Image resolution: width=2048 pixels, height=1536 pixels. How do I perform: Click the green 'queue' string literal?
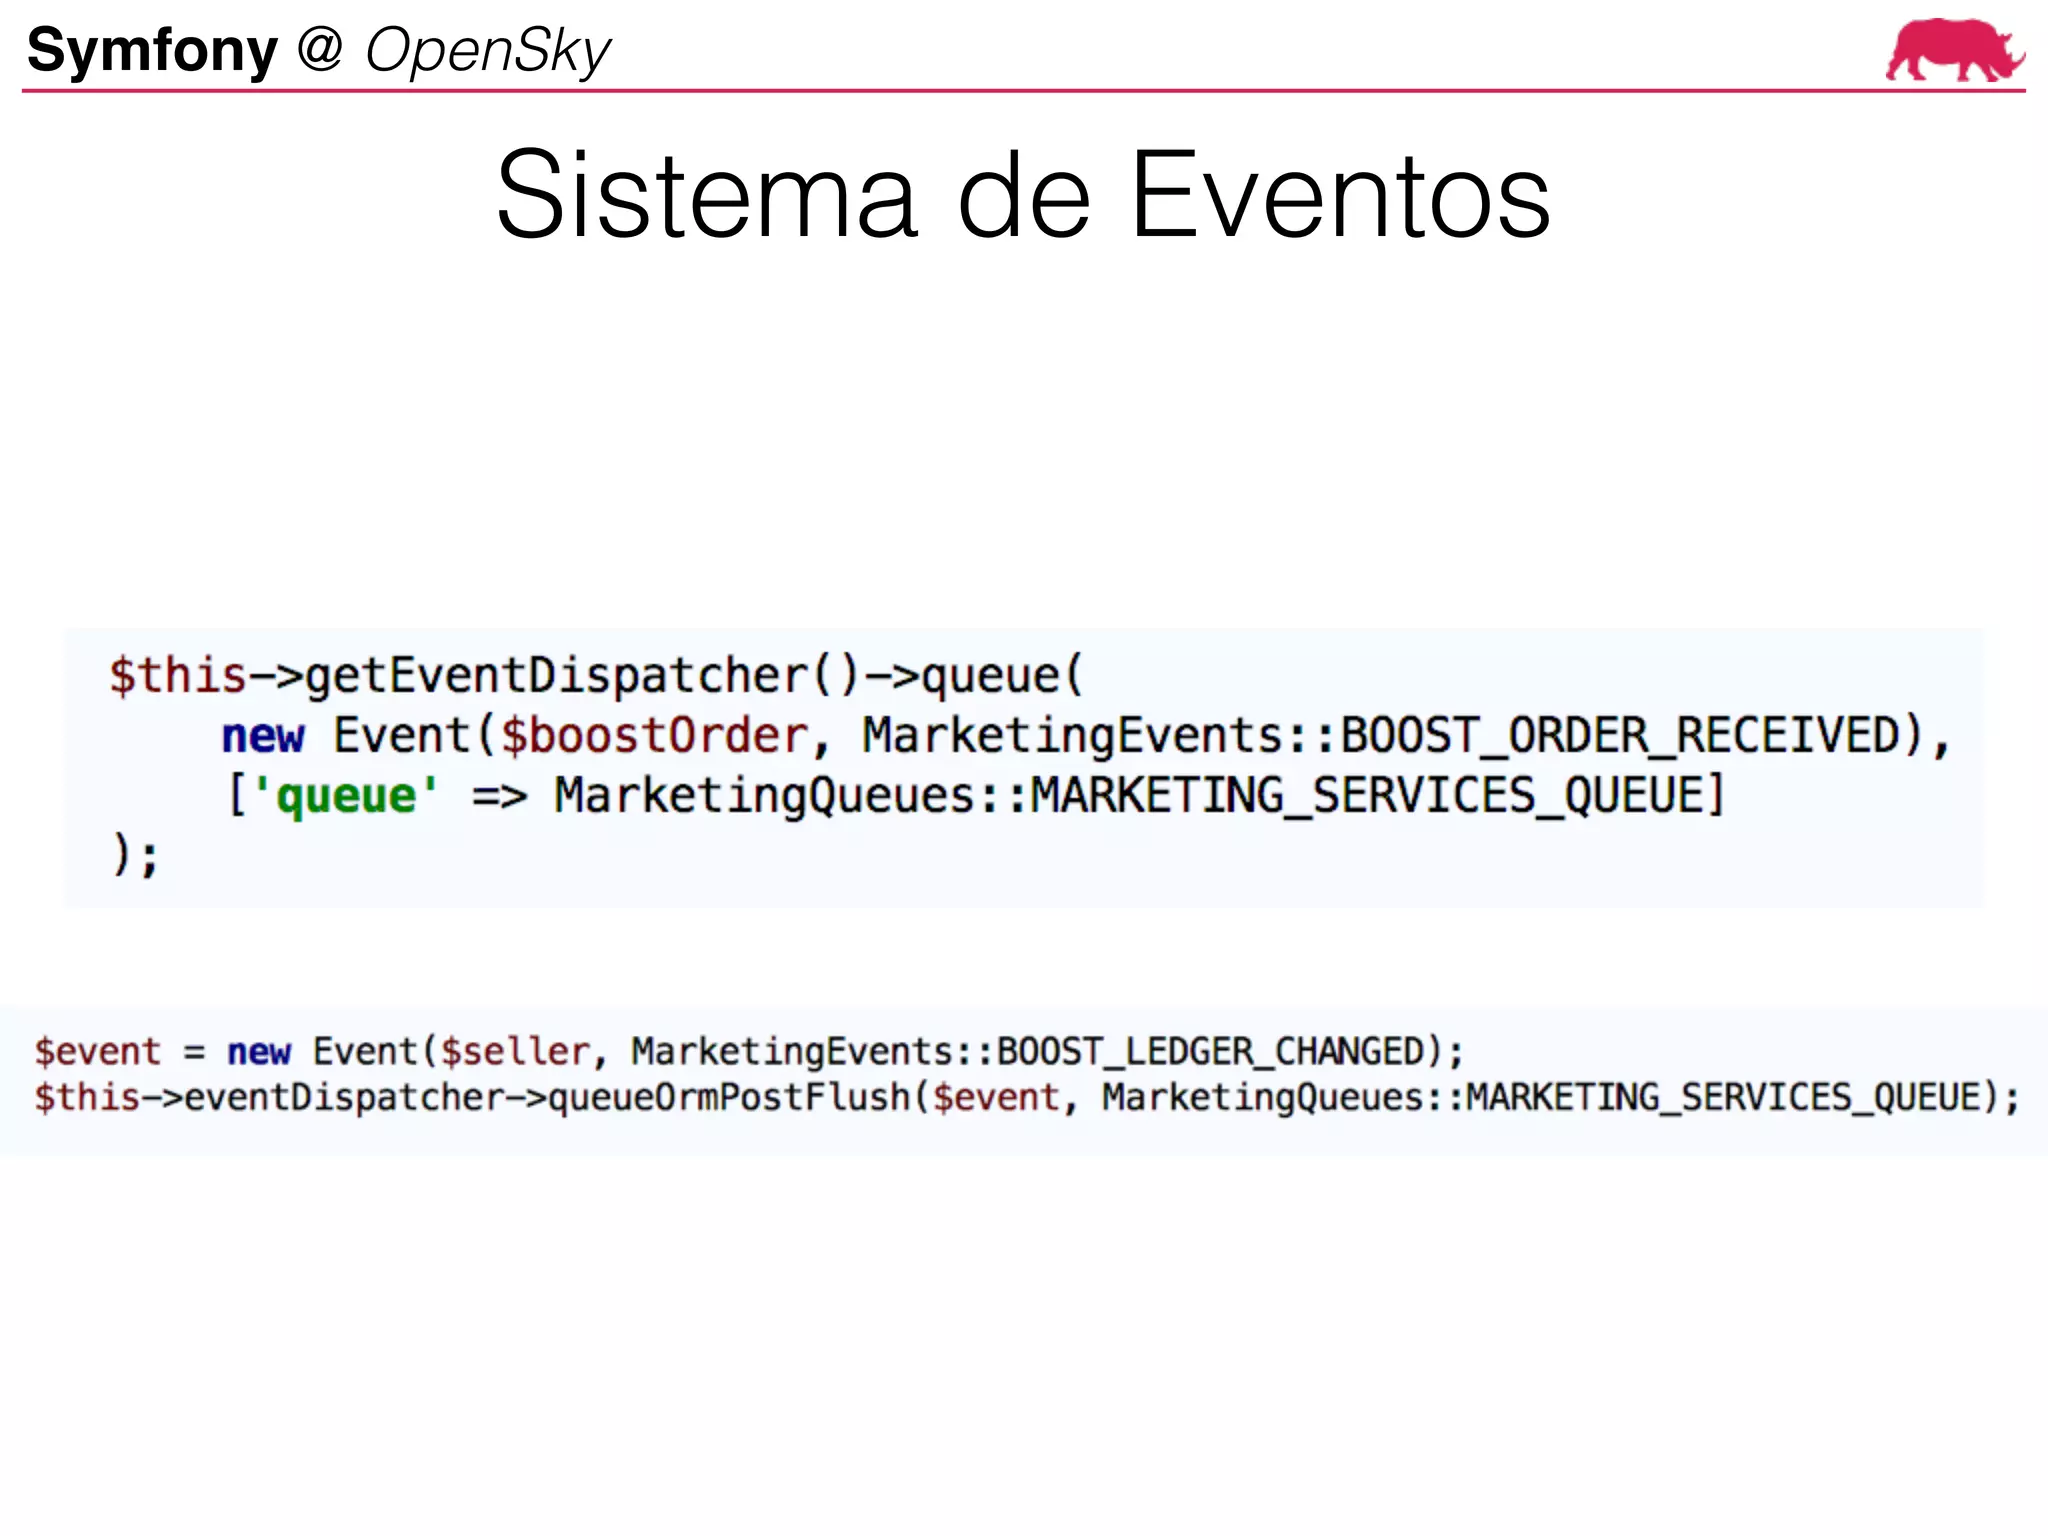tap(346, 797)
